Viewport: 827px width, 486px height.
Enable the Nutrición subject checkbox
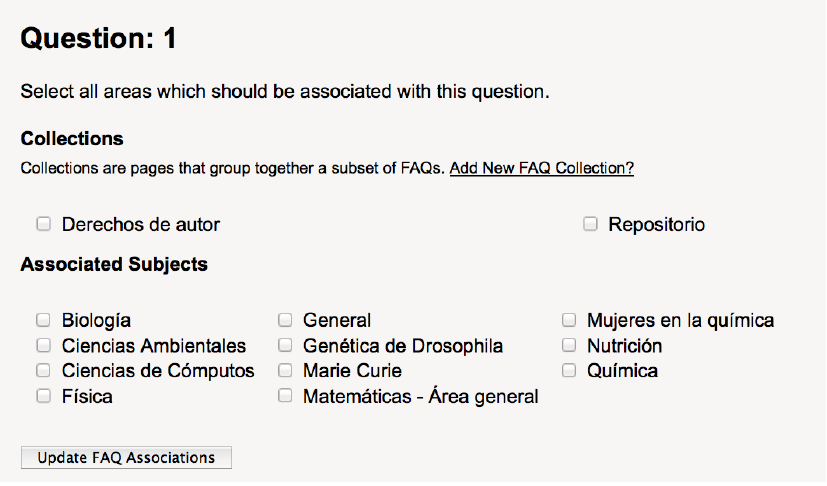pyautogui.click(x=568, y=345)
